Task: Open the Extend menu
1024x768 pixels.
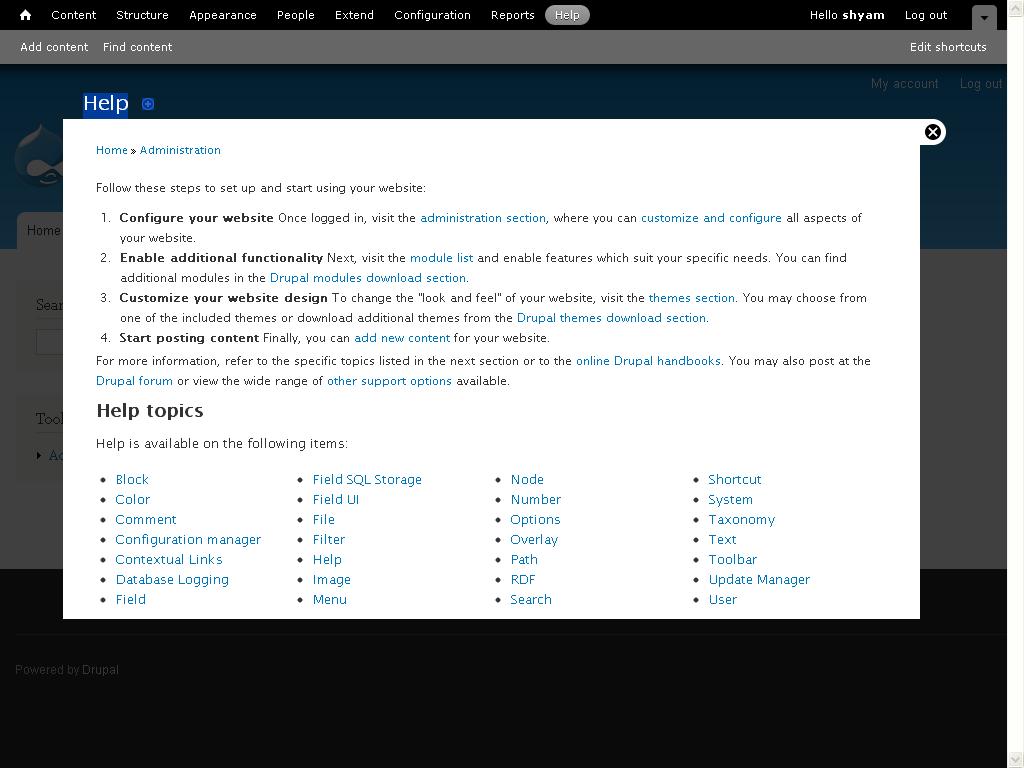Action: [x=354, y=15]
